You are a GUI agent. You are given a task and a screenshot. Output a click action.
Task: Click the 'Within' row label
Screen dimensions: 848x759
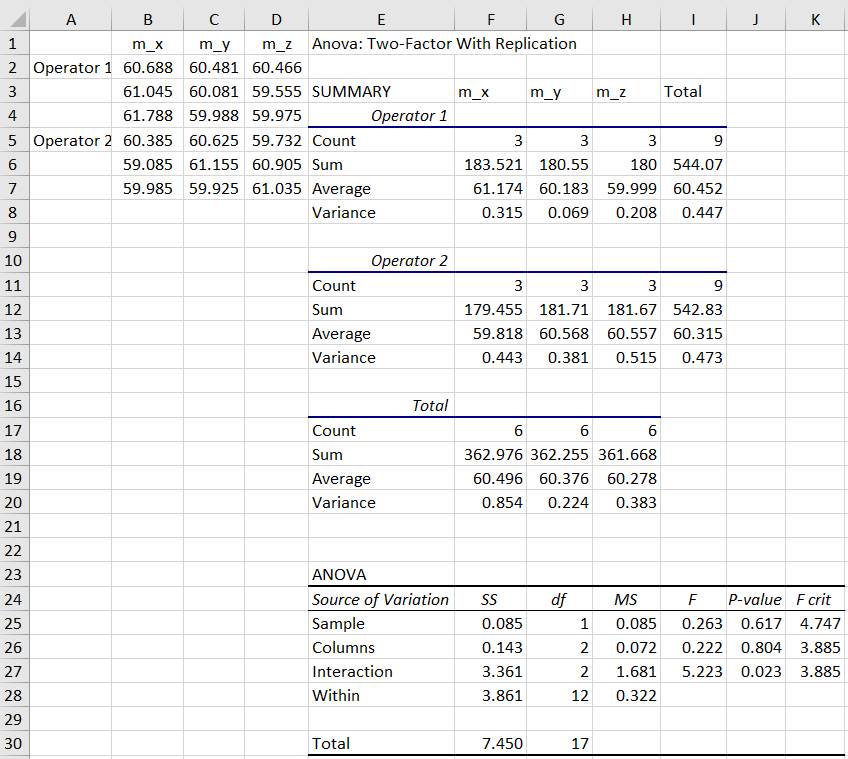[335, 695]
